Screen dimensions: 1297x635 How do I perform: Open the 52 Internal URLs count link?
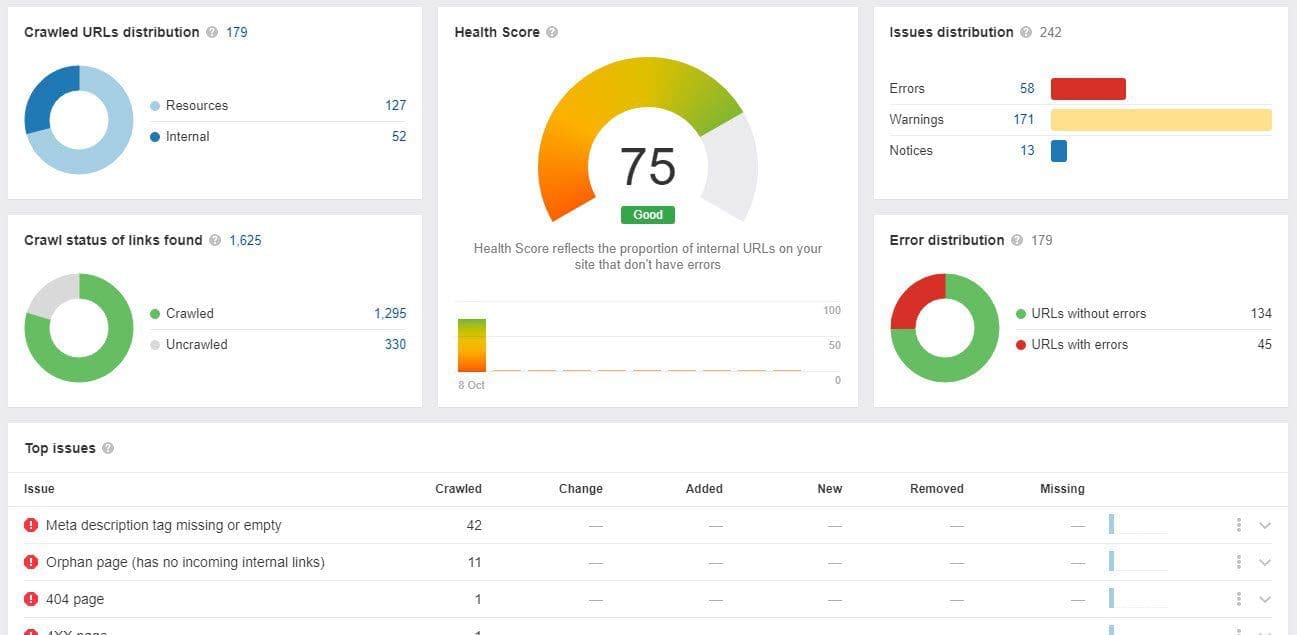coord(399,136)
